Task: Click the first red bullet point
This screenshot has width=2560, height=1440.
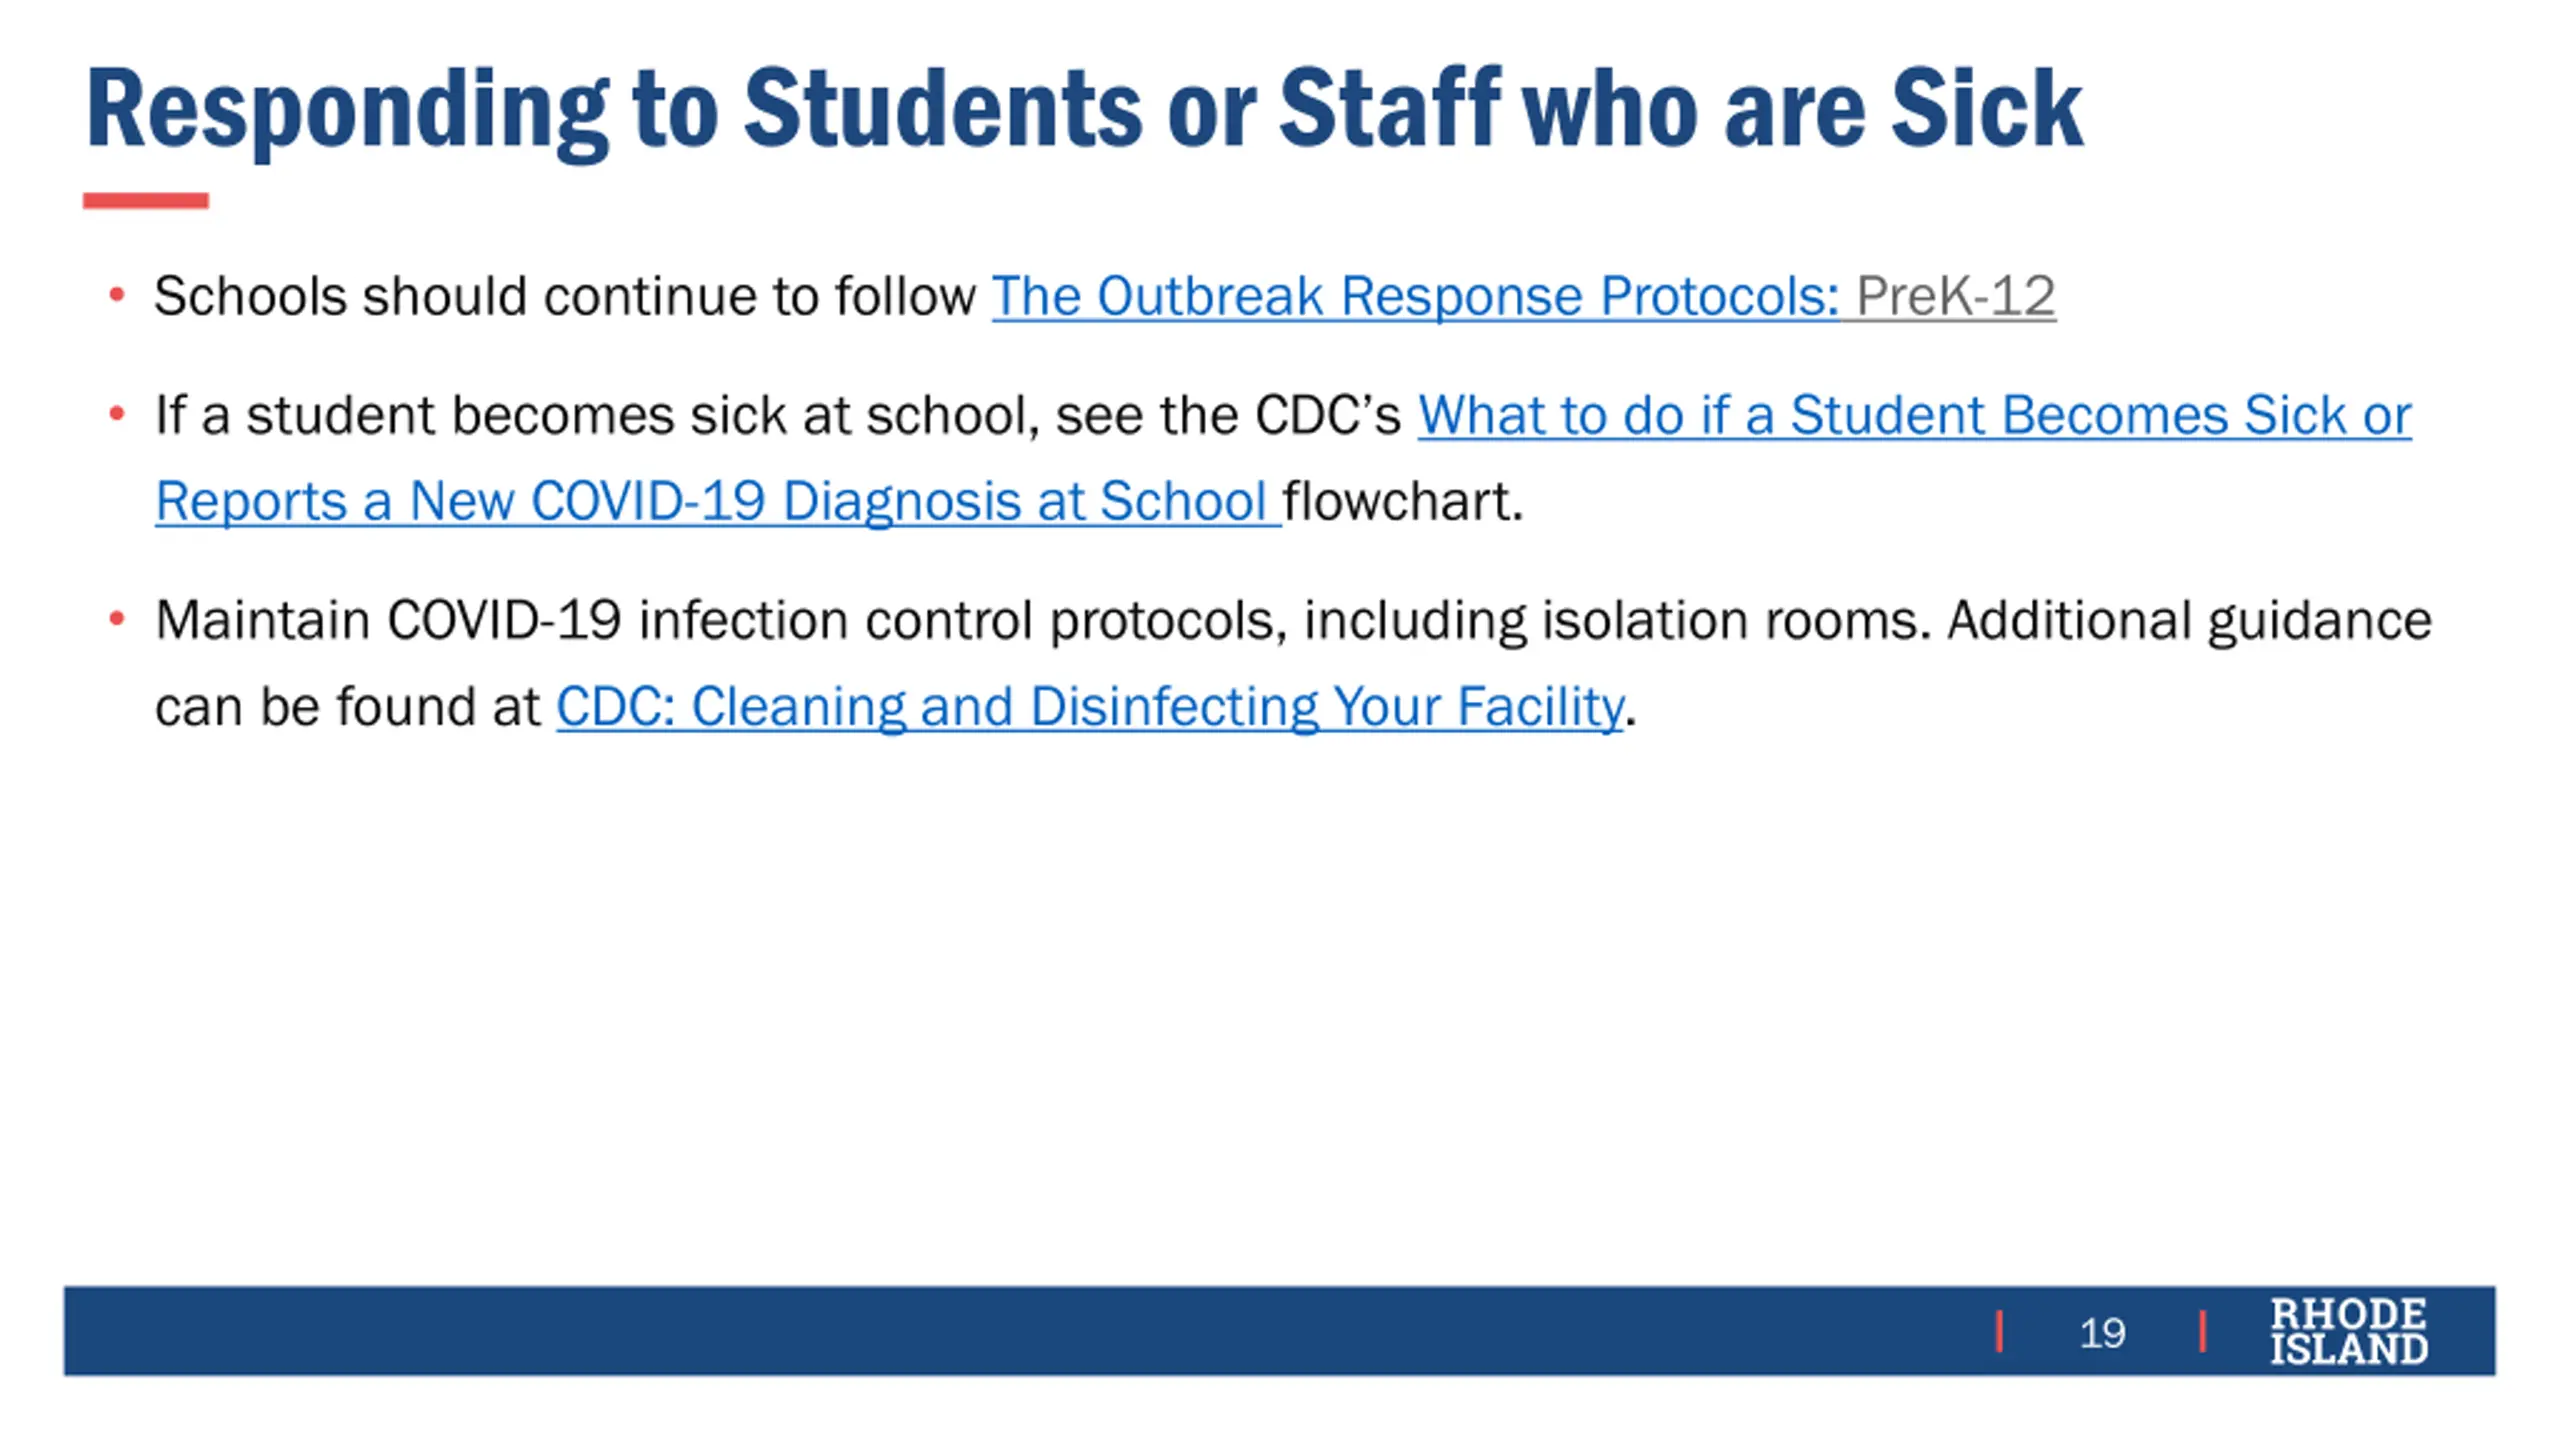Action: (117, 295)
